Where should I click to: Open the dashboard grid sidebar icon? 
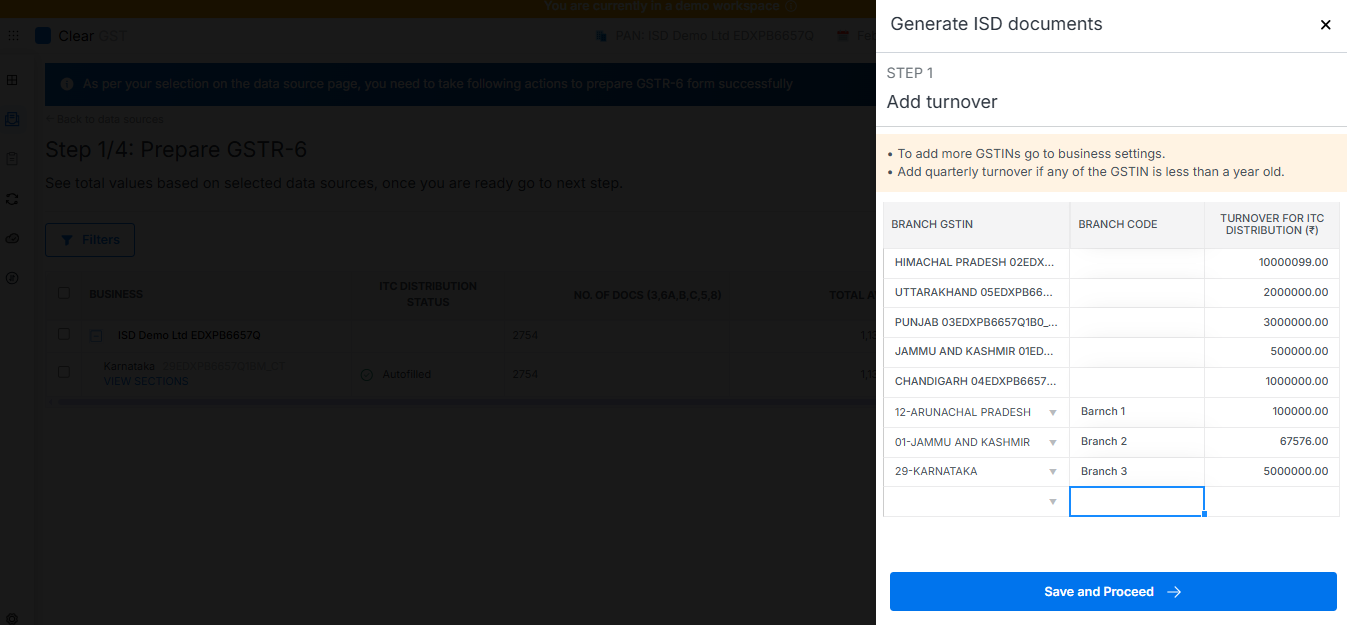[x=12, y=80]
